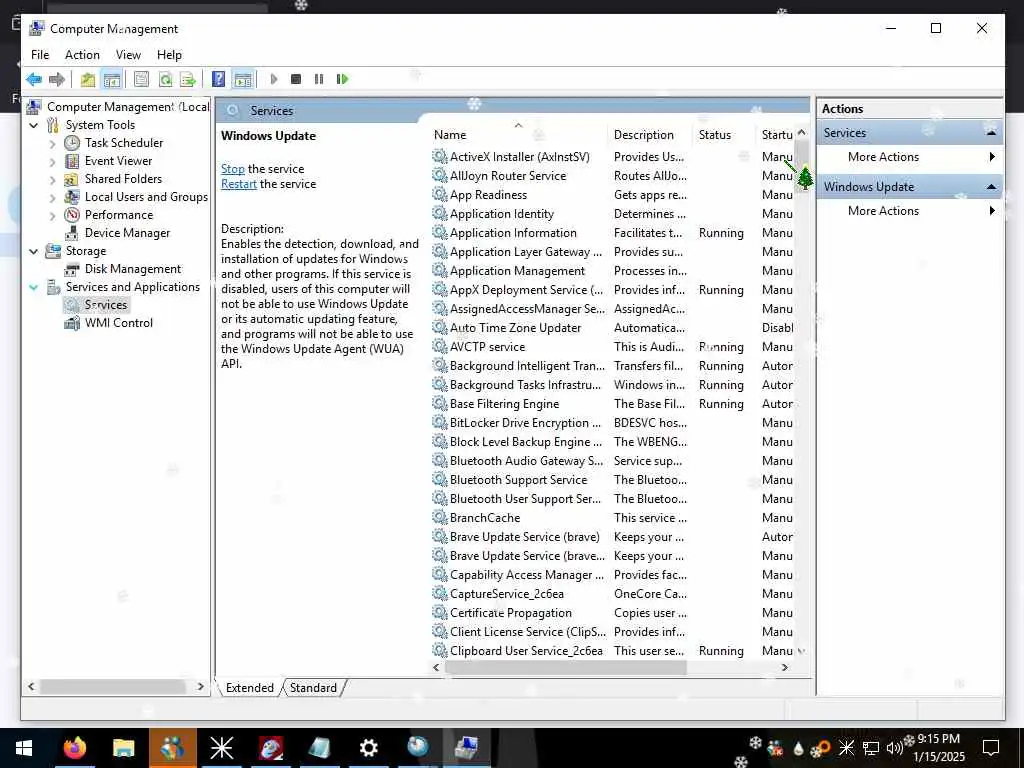Collapse the System Tools tree node

(x=34, y=125)
